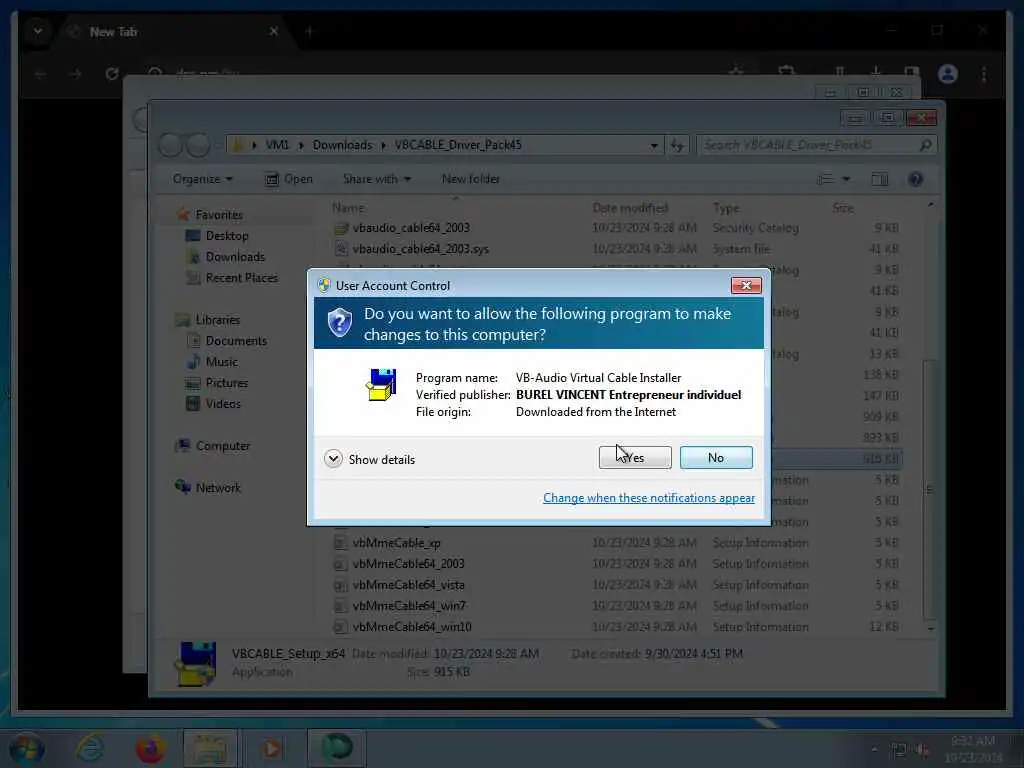Viewport: 1024px width, 768px height.
Task: Sort by Name column header
Action: pos(348,208)
